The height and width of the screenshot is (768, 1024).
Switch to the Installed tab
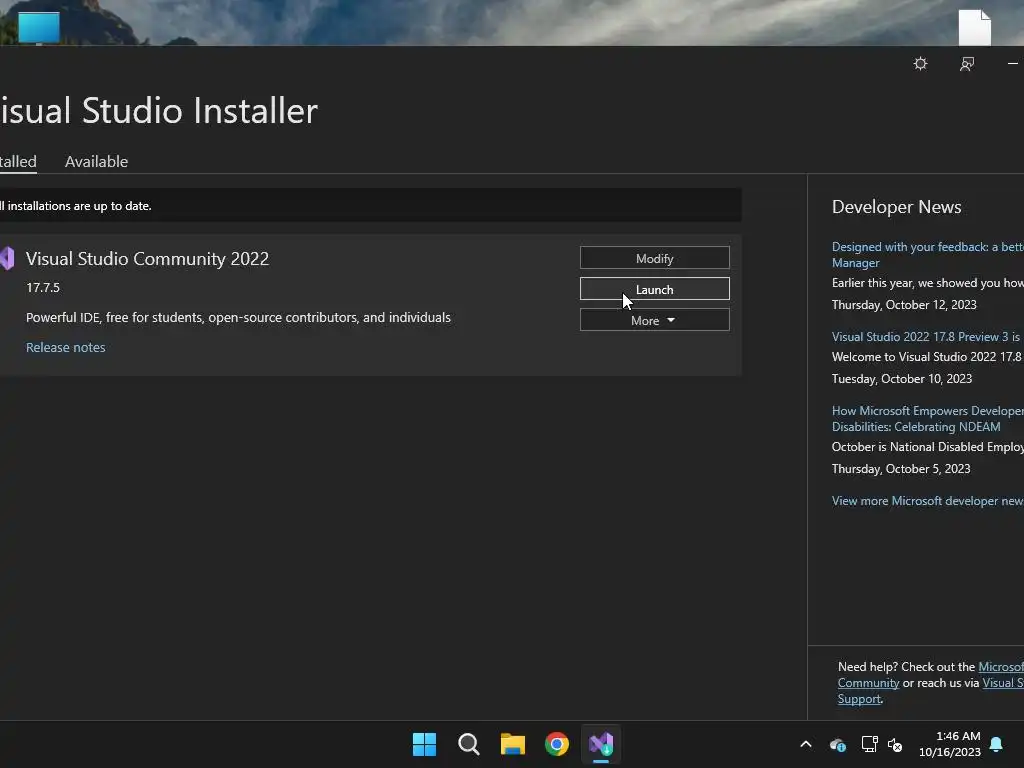(18, 161)
